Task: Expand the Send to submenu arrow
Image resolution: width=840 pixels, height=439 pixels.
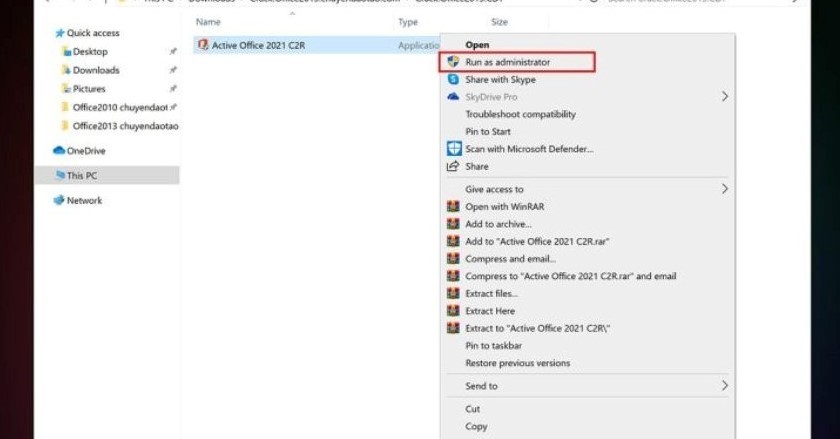Action: (x=724, y=385)
